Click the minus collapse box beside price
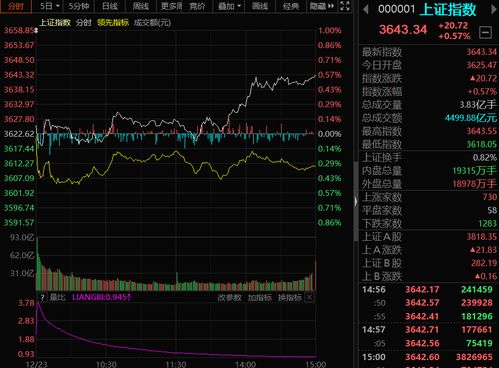The height and width of the screenshot is (368, 499). click(485, 32)
